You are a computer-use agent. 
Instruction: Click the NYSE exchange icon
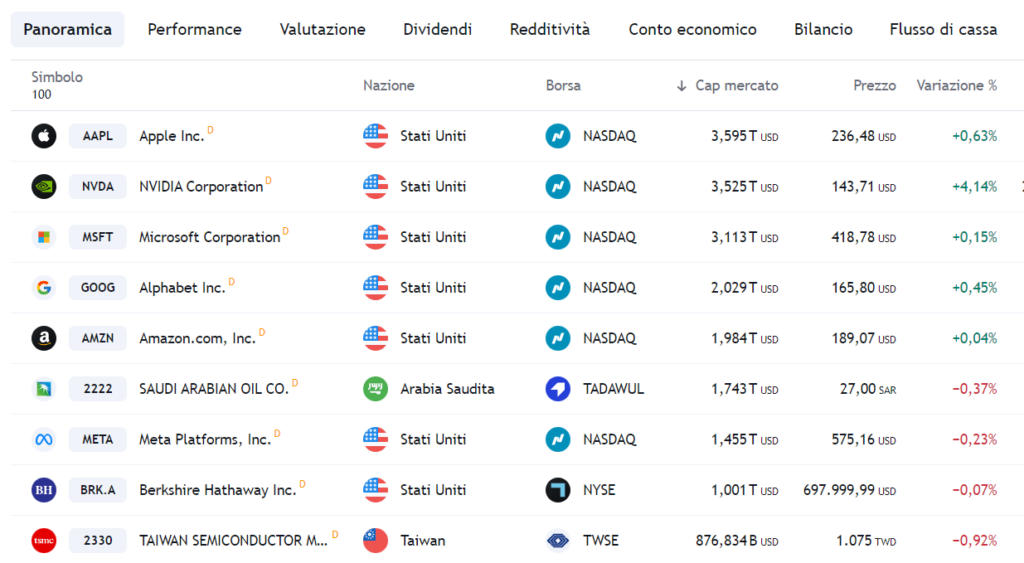(x=558, y=490)
